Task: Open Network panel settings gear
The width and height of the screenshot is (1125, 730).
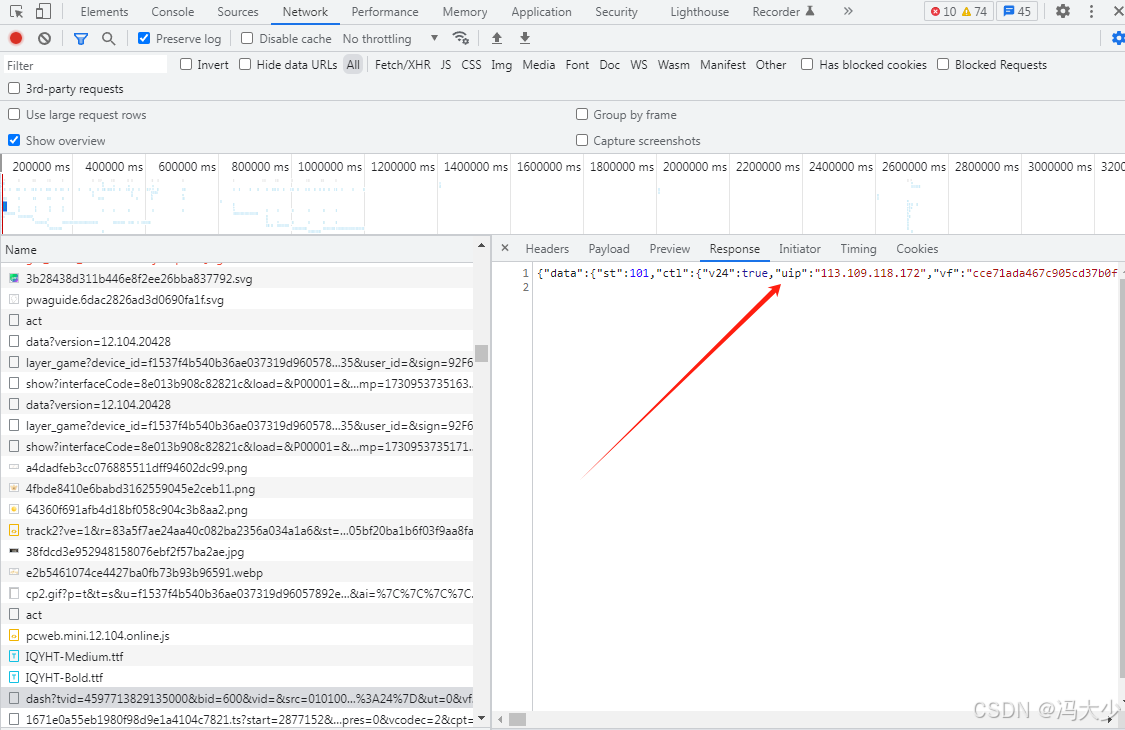Action: pyautogui.click(x=1118, y=38)
